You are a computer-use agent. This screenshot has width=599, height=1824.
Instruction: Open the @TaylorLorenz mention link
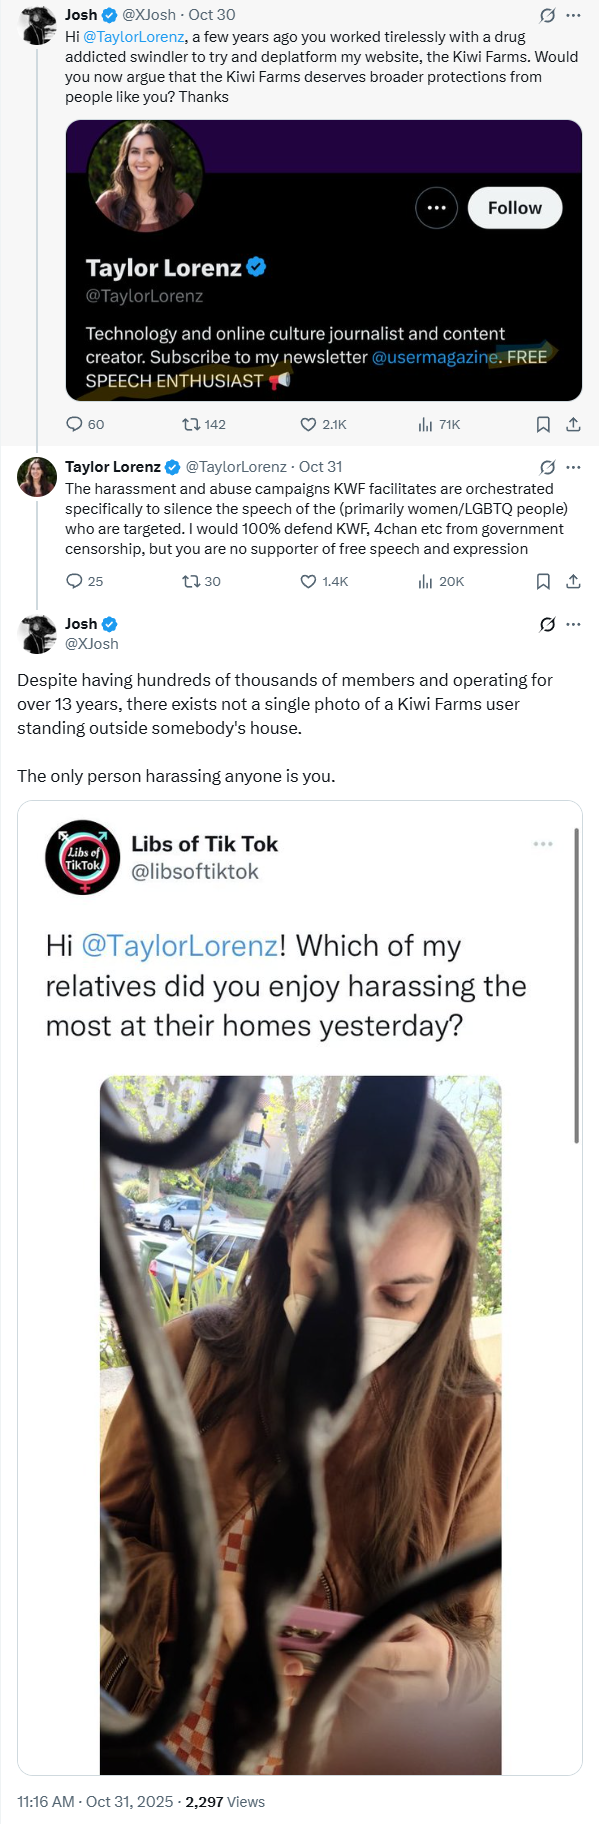tap(134, 36)
